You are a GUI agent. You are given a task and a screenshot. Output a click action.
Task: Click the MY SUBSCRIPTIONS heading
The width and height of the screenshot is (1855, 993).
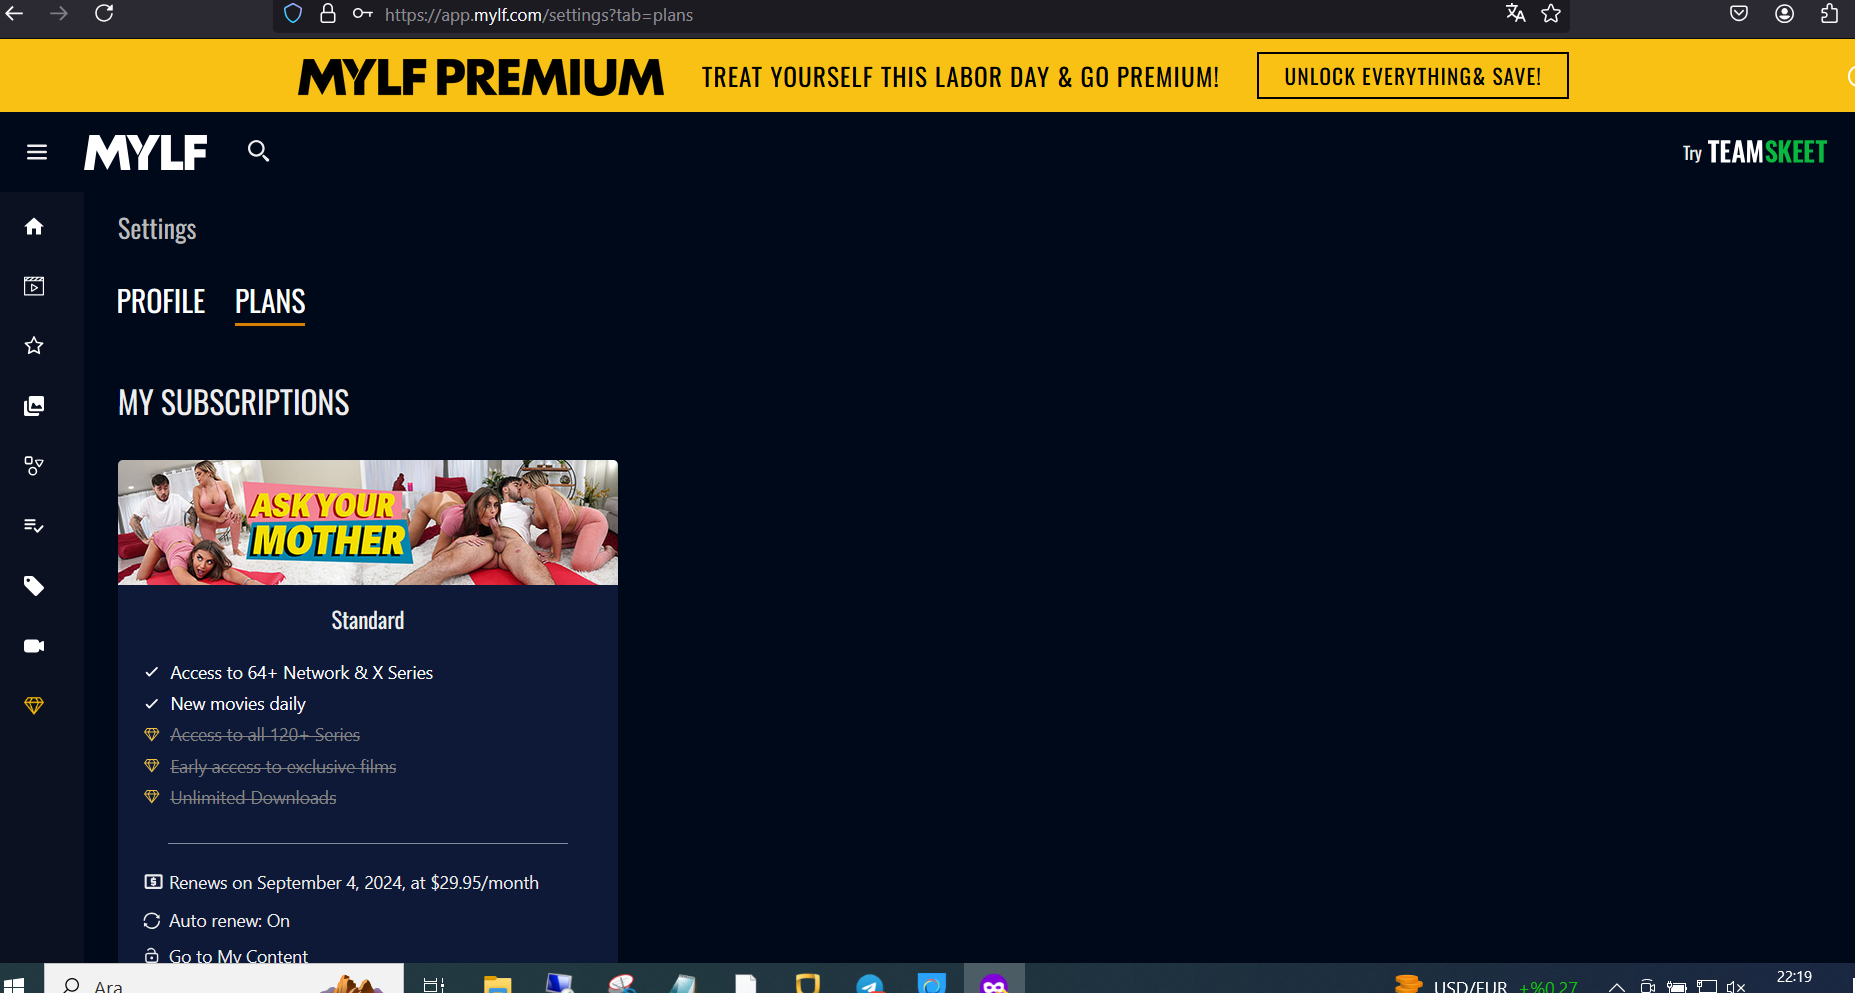(x=234, y=402)
